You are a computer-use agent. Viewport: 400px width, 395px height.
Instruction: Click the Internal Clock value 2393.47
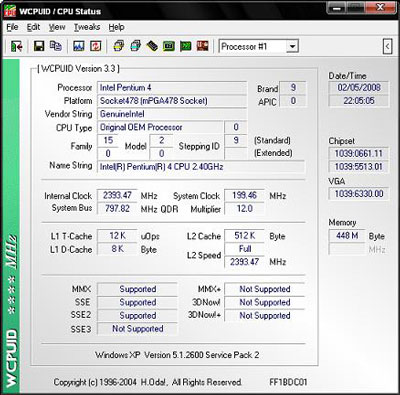(x=117, y=196)
